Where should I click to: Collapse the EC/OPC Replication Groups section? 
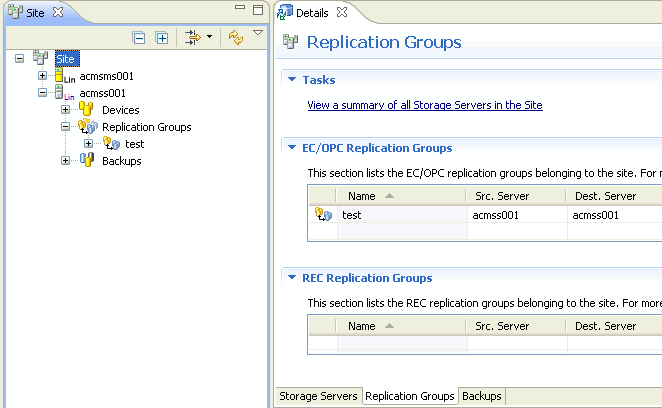(x=292, y=147)
